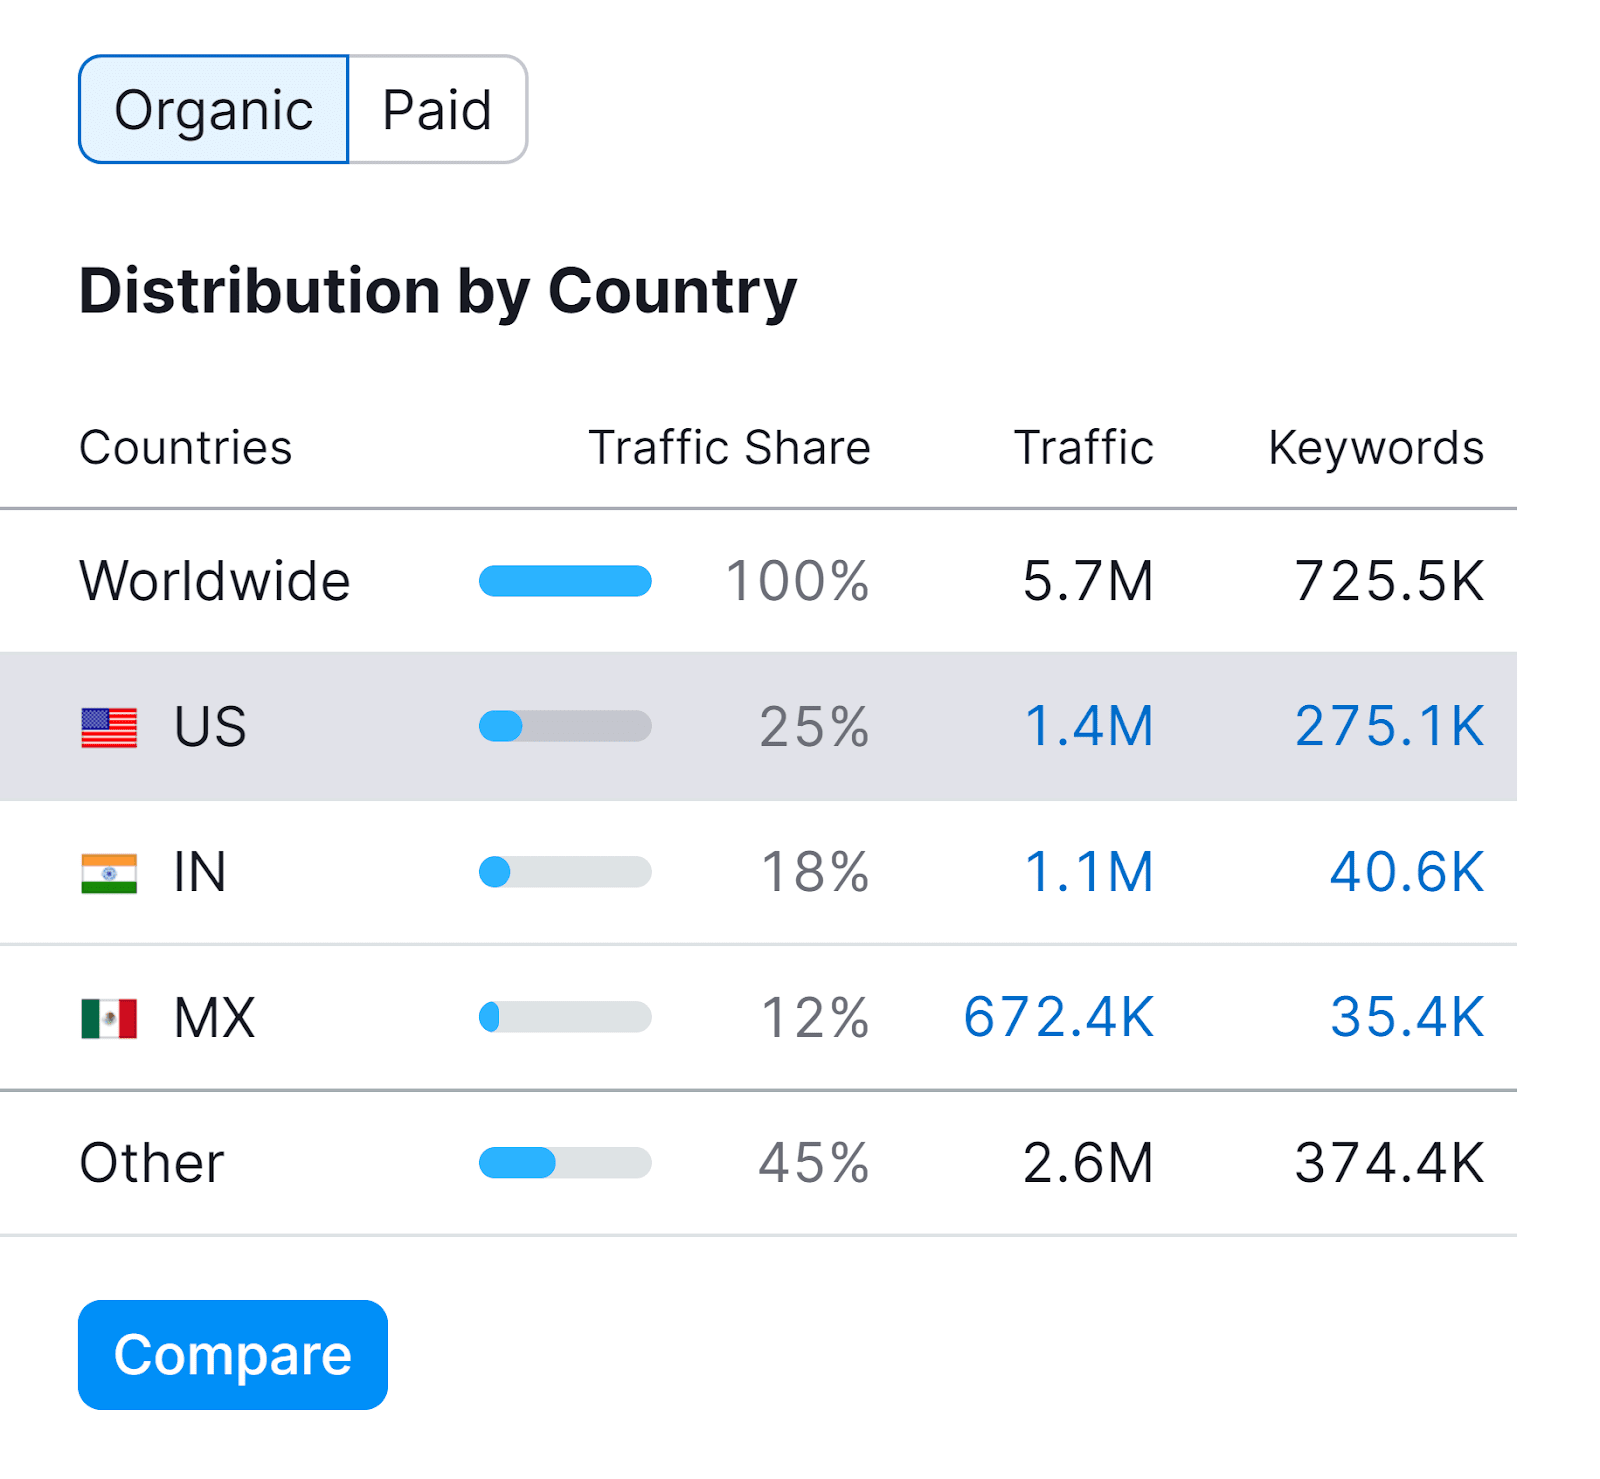Switch to the Paid tab
1600x1479 pixels.
coord(435,108)
